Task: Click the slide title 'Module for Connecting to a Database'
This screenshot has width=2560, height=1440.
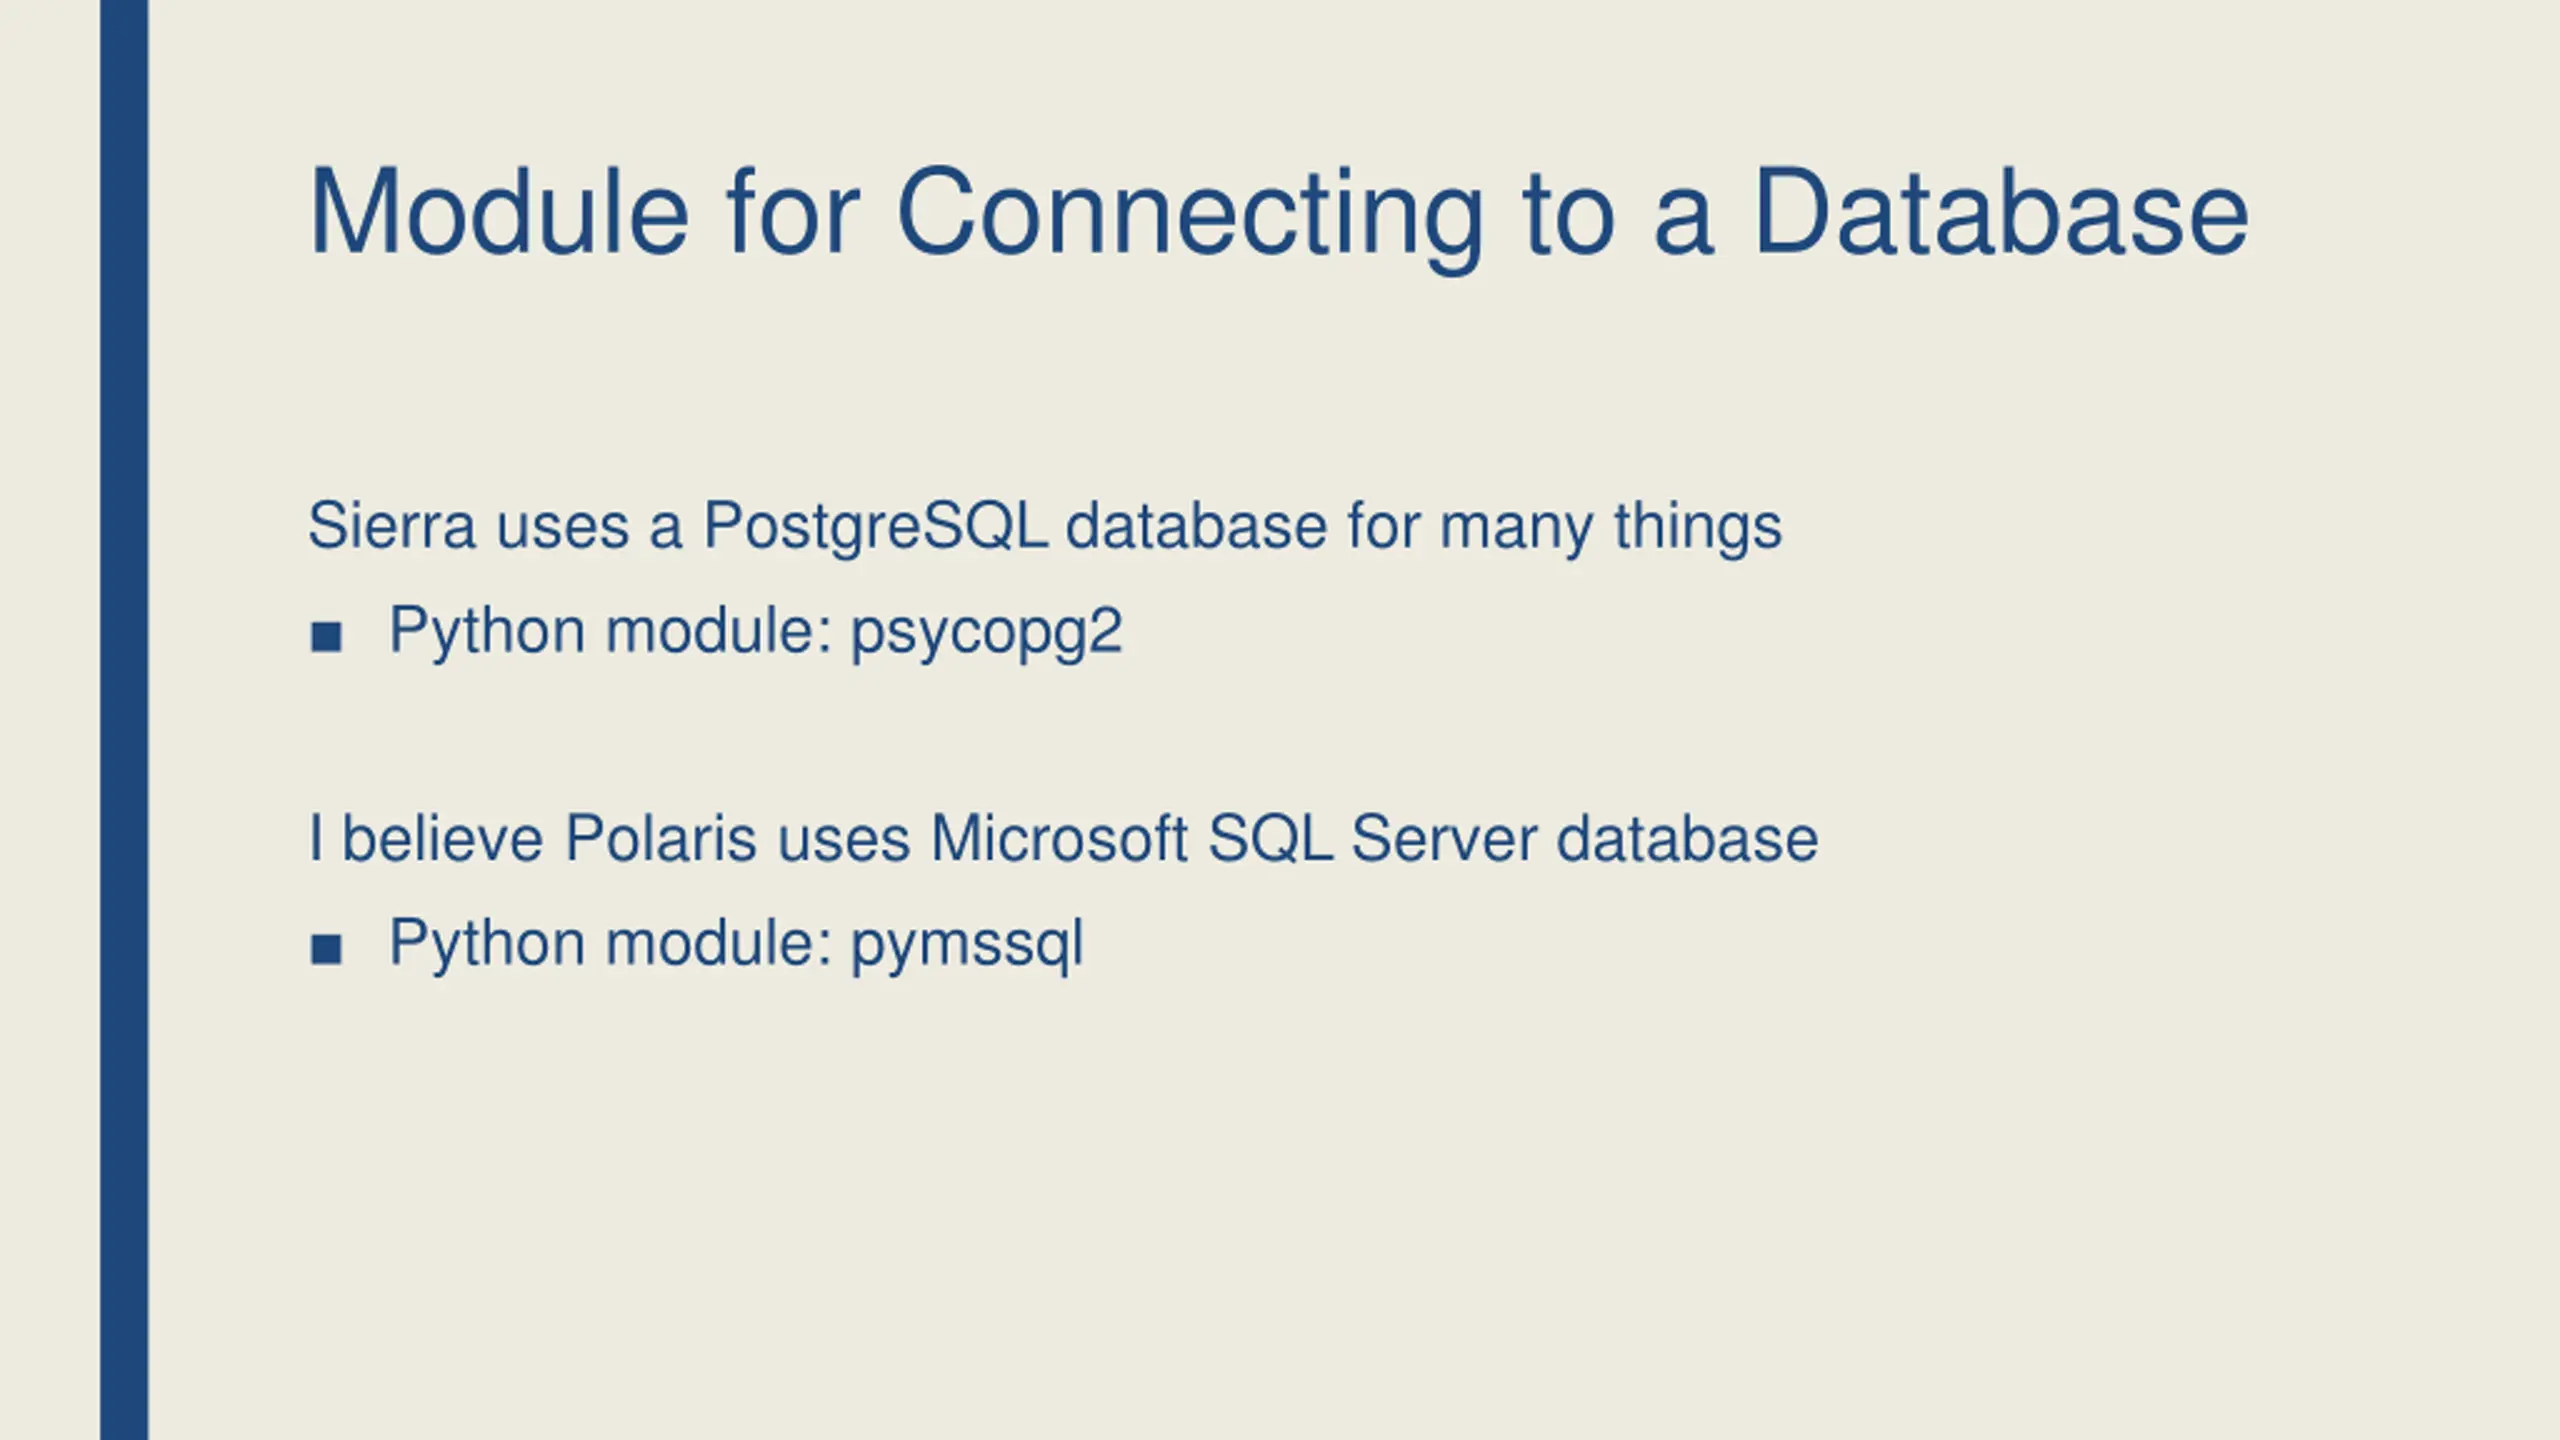Action: tap(1279, 214)
